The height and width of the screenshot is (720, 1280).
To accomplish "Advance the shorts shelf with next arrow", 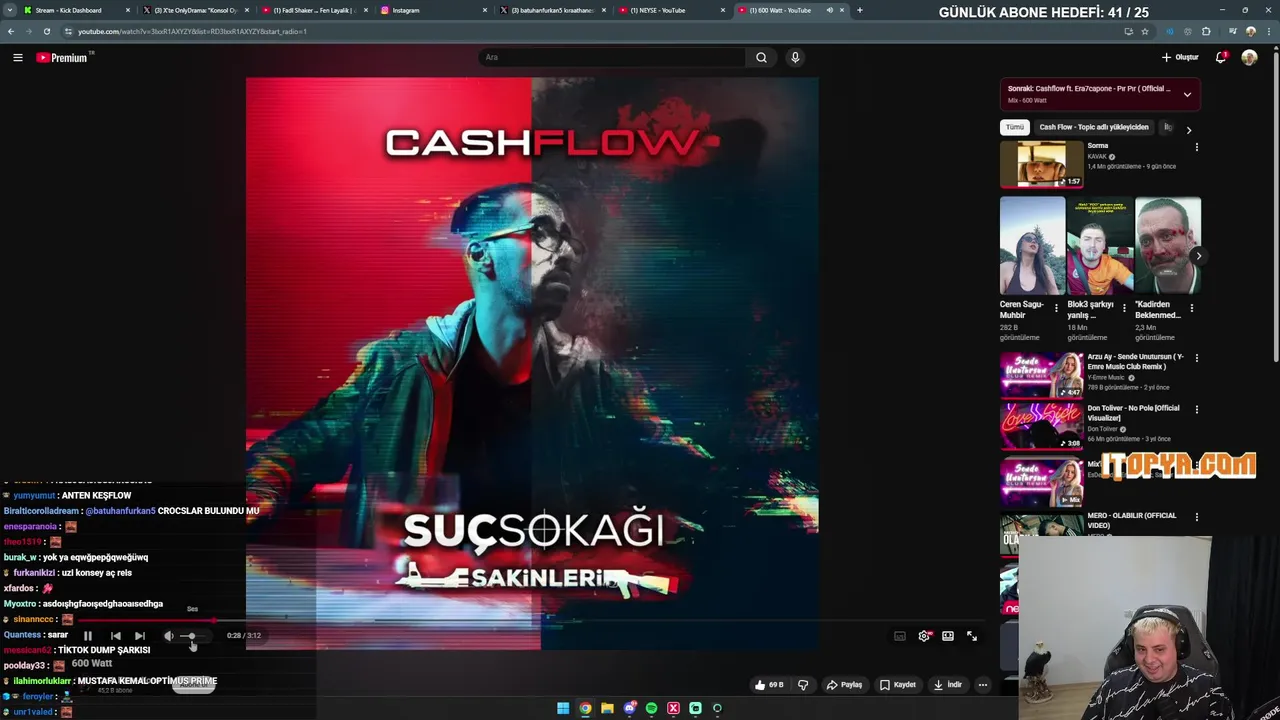I will click(1198, 256).
